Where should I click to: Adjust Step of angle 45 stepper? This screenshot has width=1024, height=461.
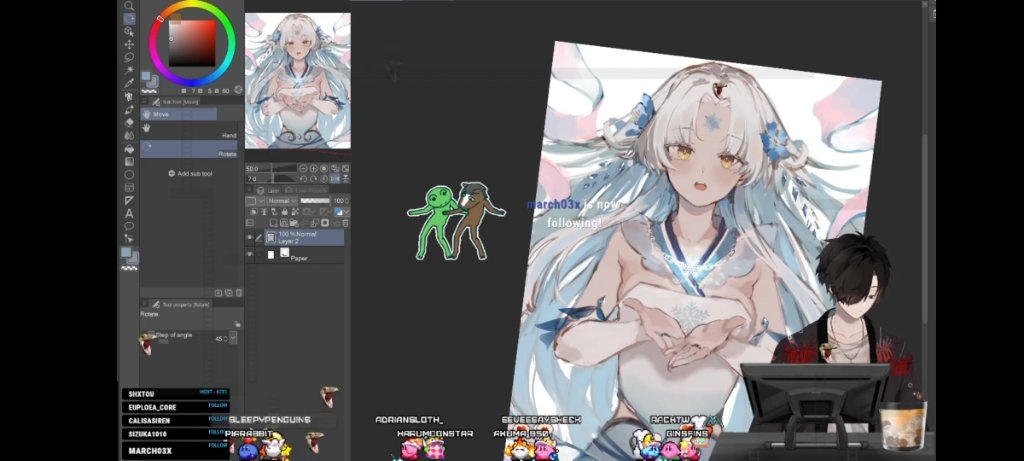[x=225, y=339]
